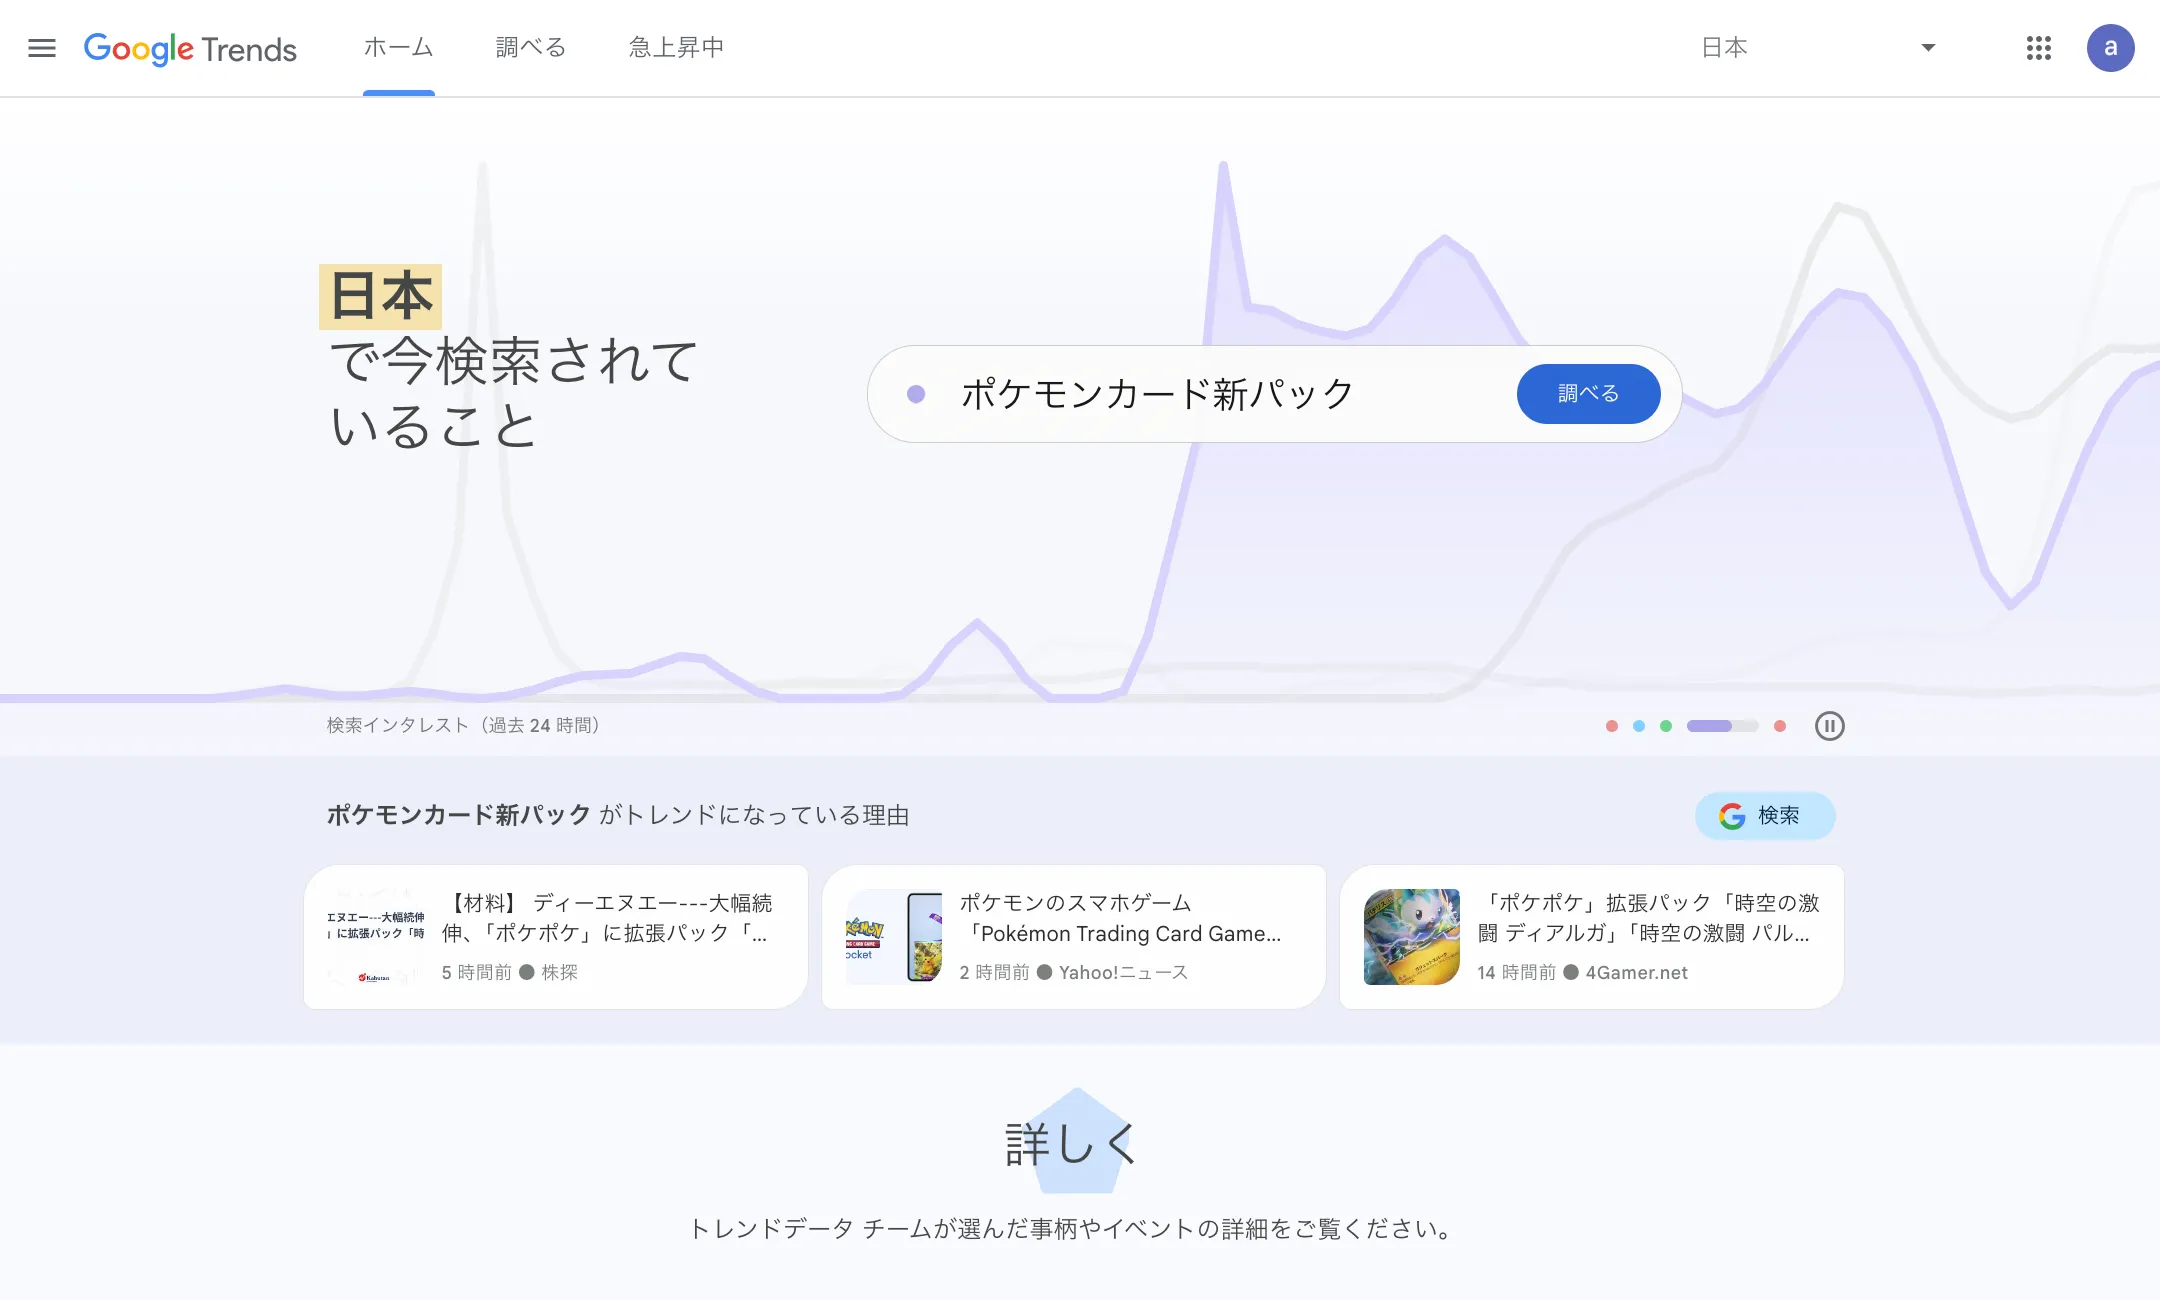Image resolution: width=2160 pixels, height=1300 pixels.
Task: Click the highlighted 日本 heading text
Action: tap(381, 297)
